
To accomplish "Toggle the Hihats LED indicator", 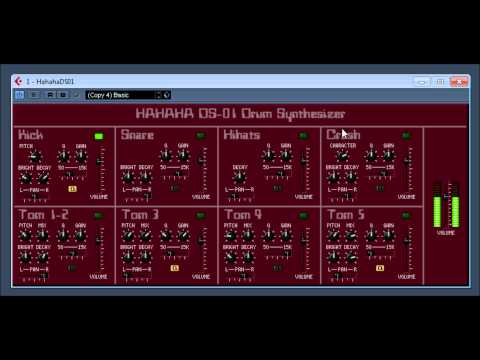I will point(303,136).
